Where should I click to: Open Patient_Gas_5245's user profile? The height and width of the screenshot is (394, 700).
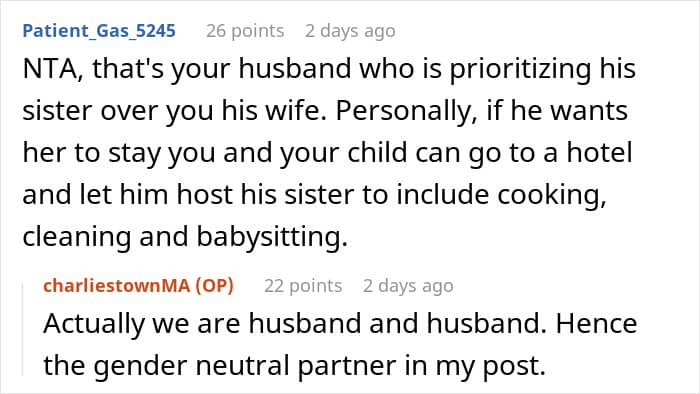pos(99,31)
